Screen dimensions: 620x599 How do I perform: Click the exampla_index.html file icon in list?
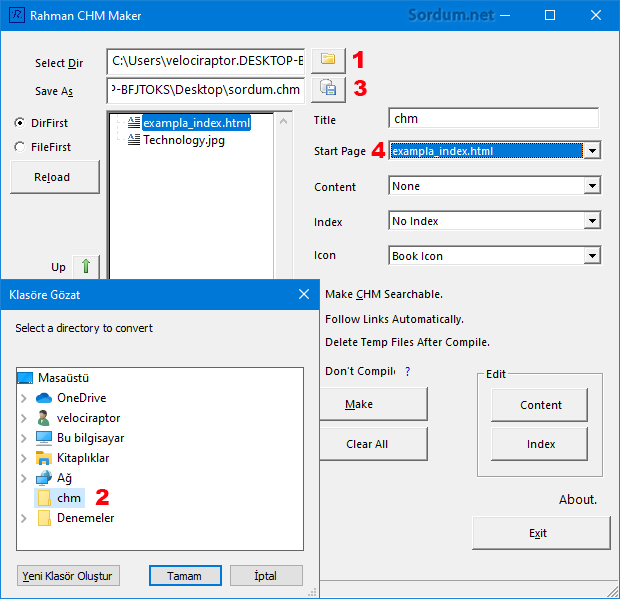click(134, 123)
